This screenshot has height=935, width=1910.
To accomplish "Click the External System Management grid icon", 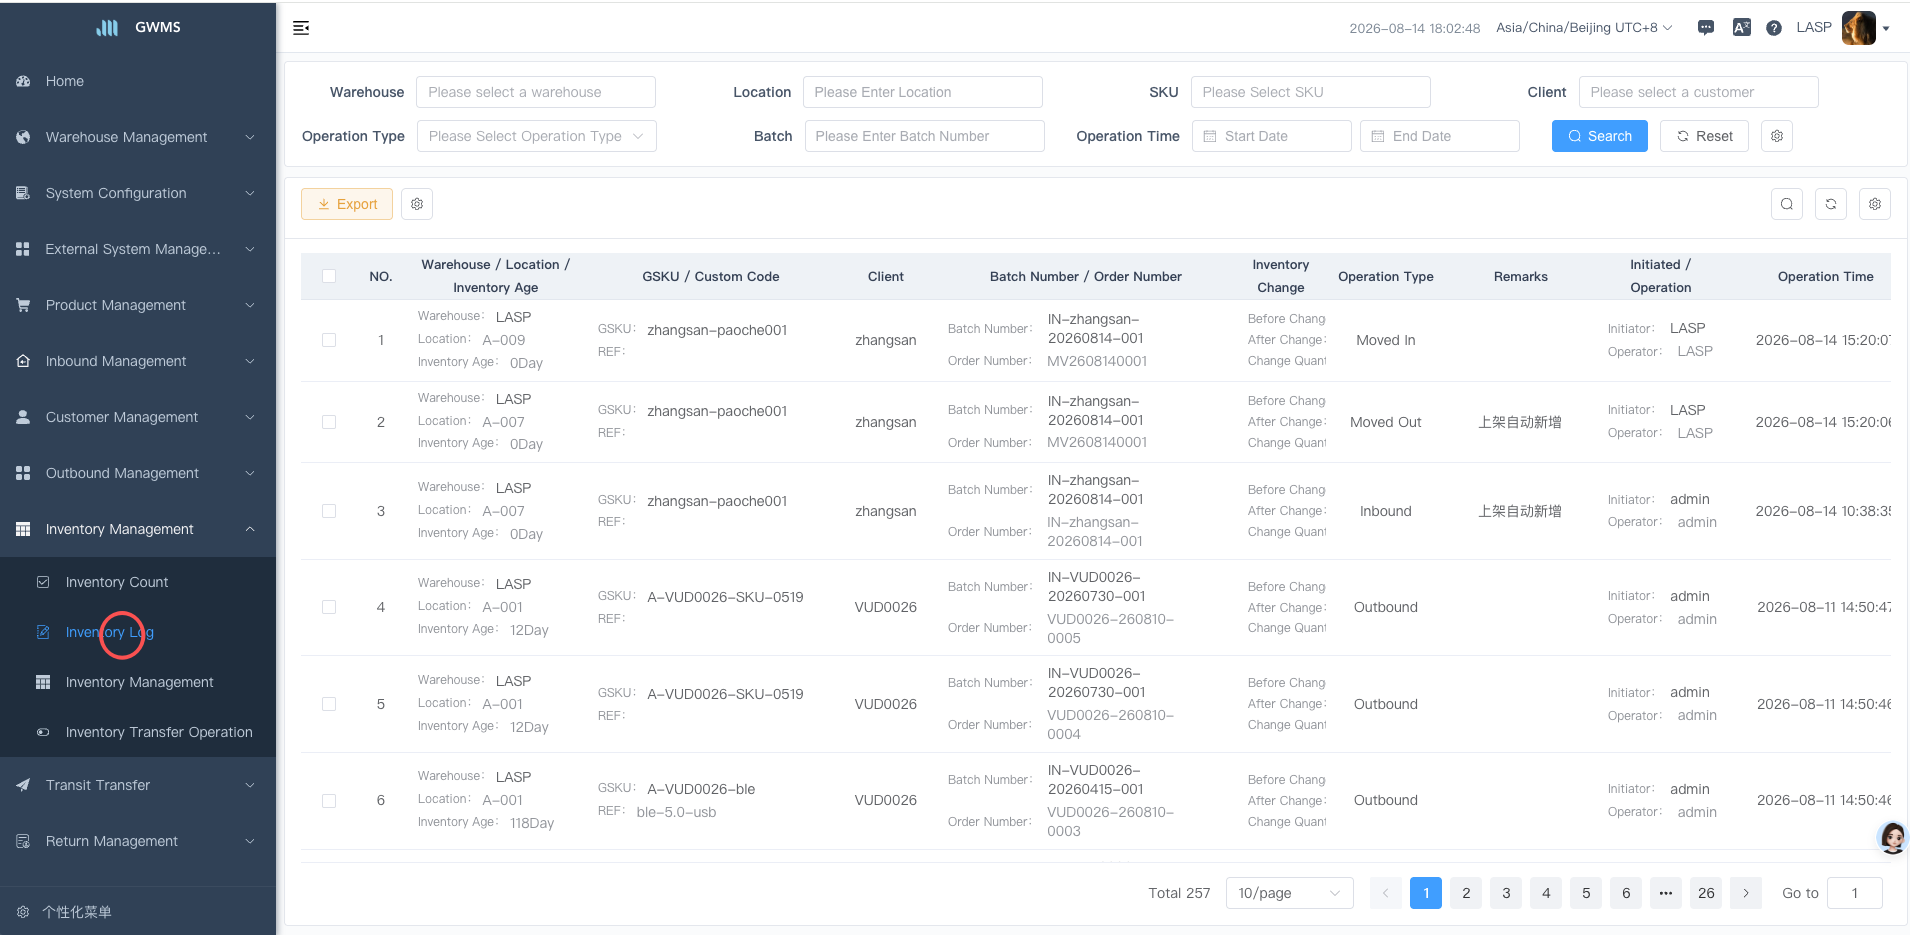I will click(23, 249).
